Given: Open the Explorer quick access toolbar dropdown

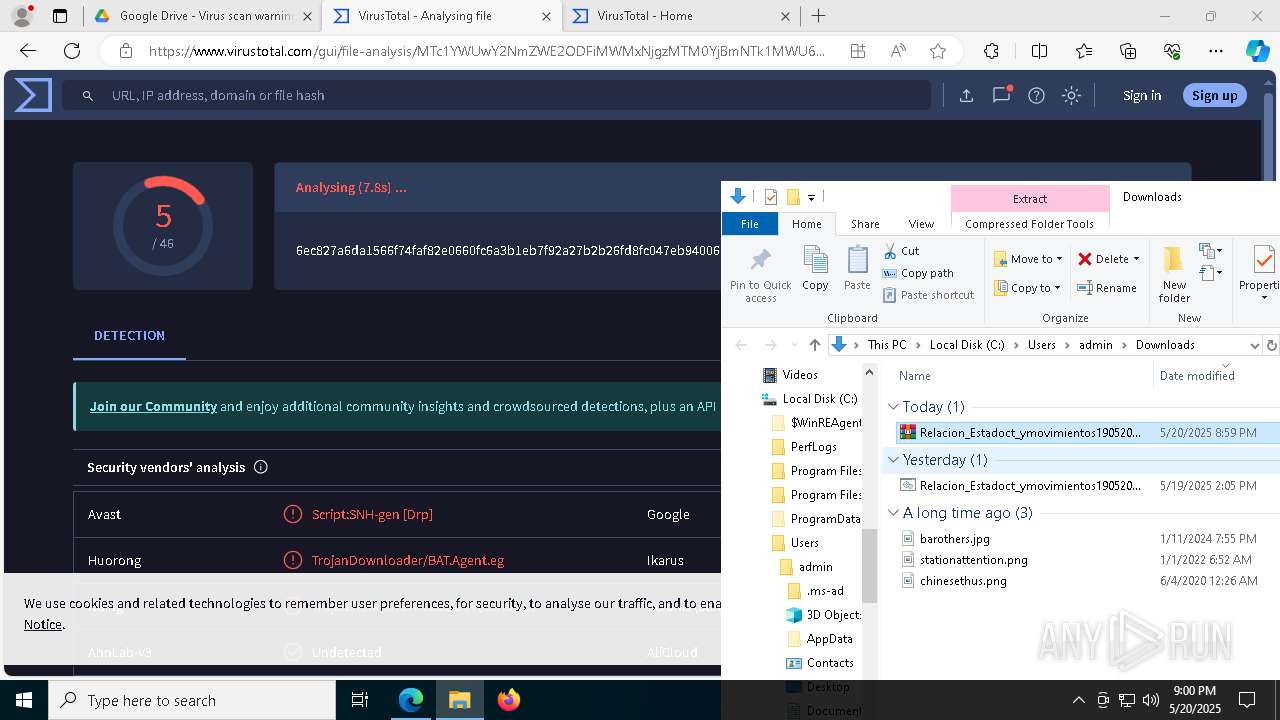Looking at the screenshot, I should click(811, 197).
